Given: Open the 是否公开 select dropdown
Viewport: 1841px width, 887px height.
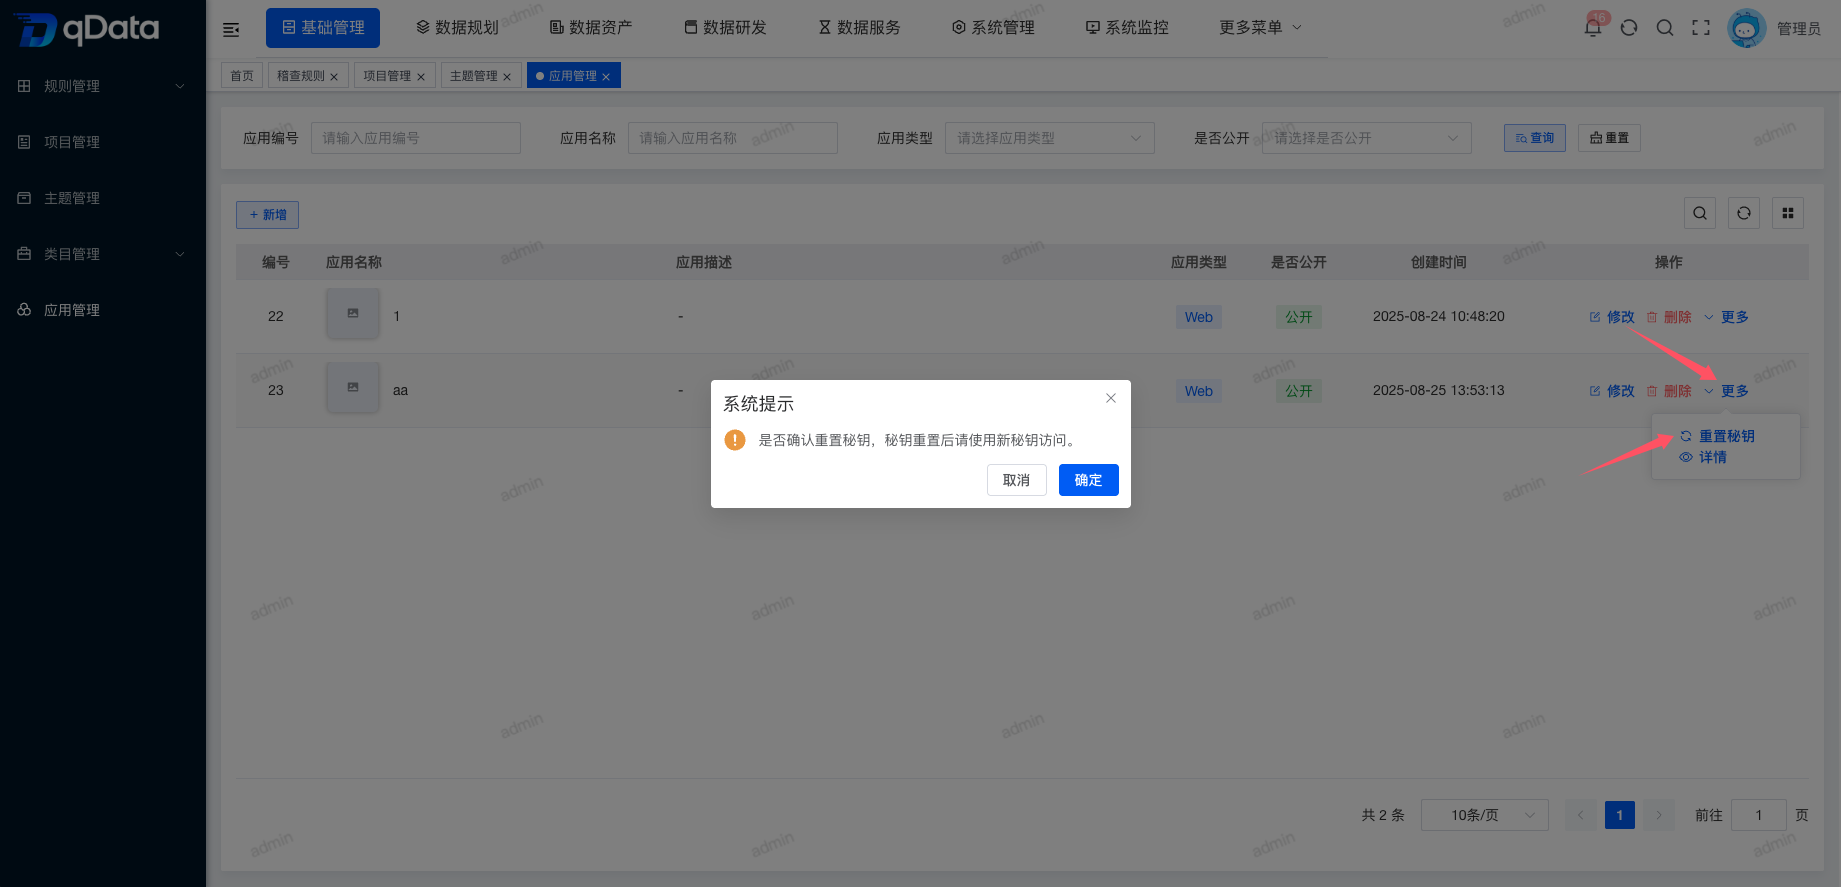Looking at the screenshot, I should (x=1367, y=138).
